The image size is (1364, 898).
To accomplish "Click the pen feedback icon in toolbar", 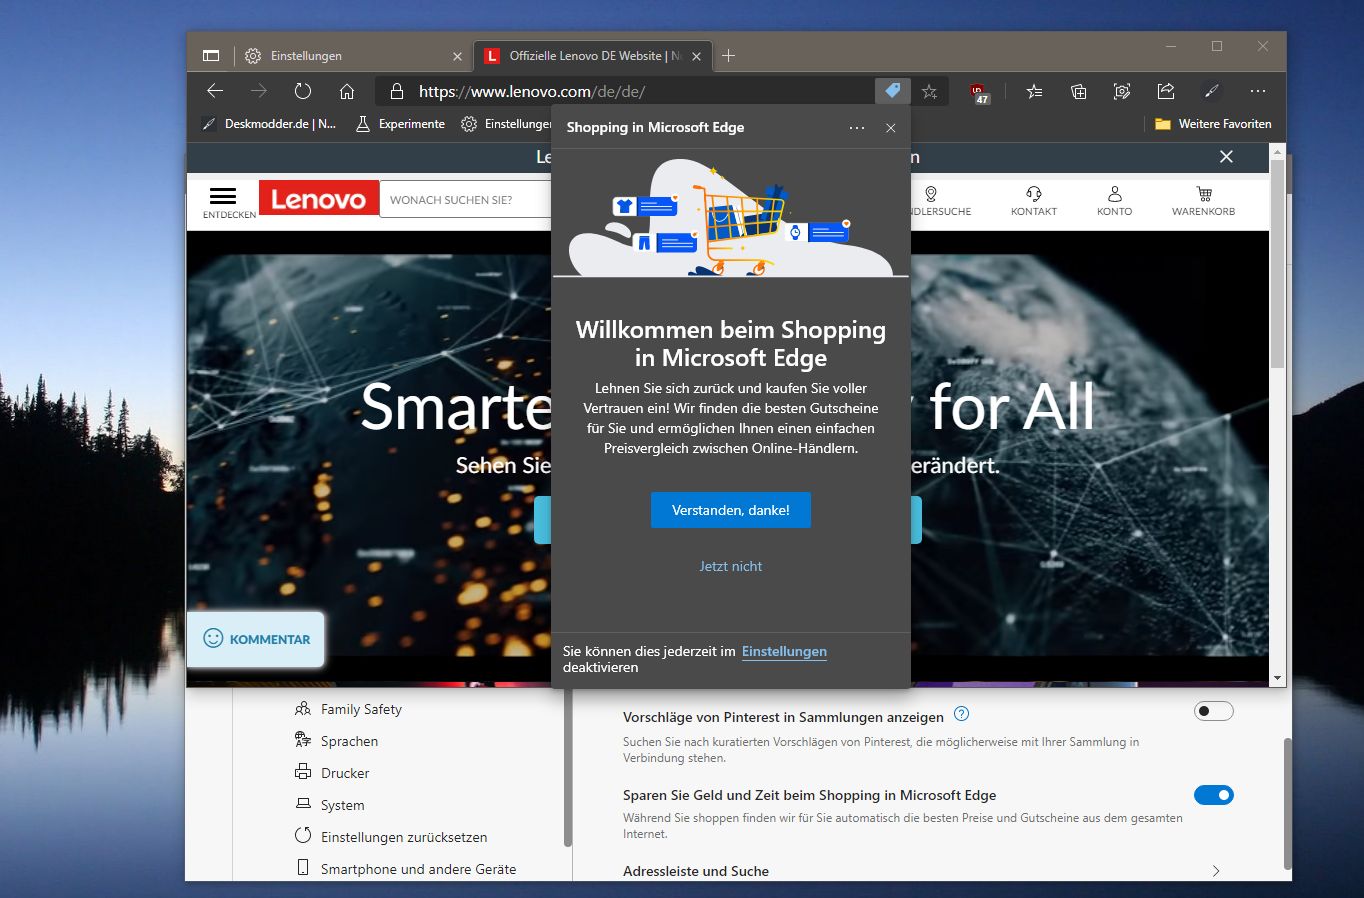I will tap(1211, 91).
